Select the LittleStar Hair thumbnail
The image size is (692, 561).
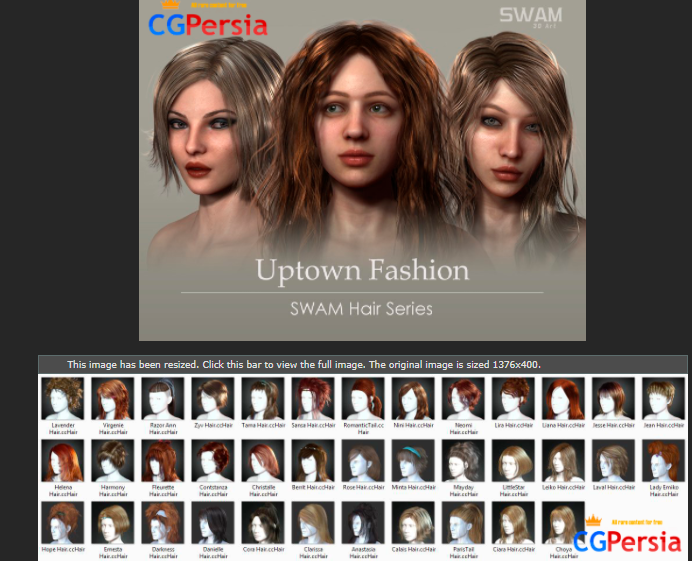click(x=513, y=461)
